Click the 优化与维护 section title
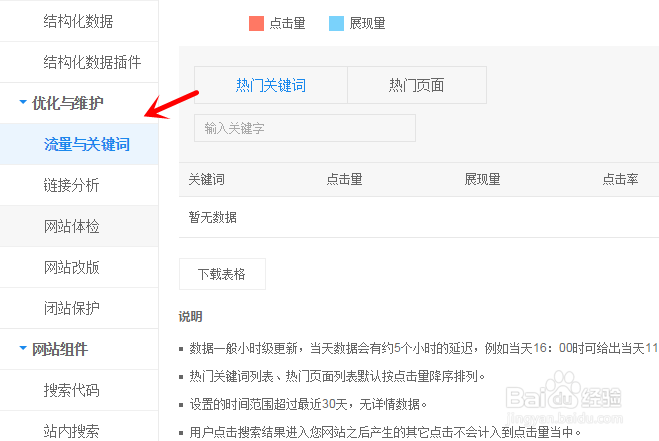 tap(68, 103)
